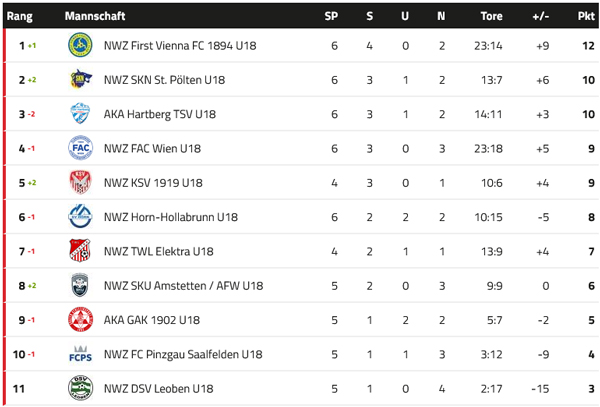
Task: Click the TWL Elektra club crest
Action: coord(80,251)
